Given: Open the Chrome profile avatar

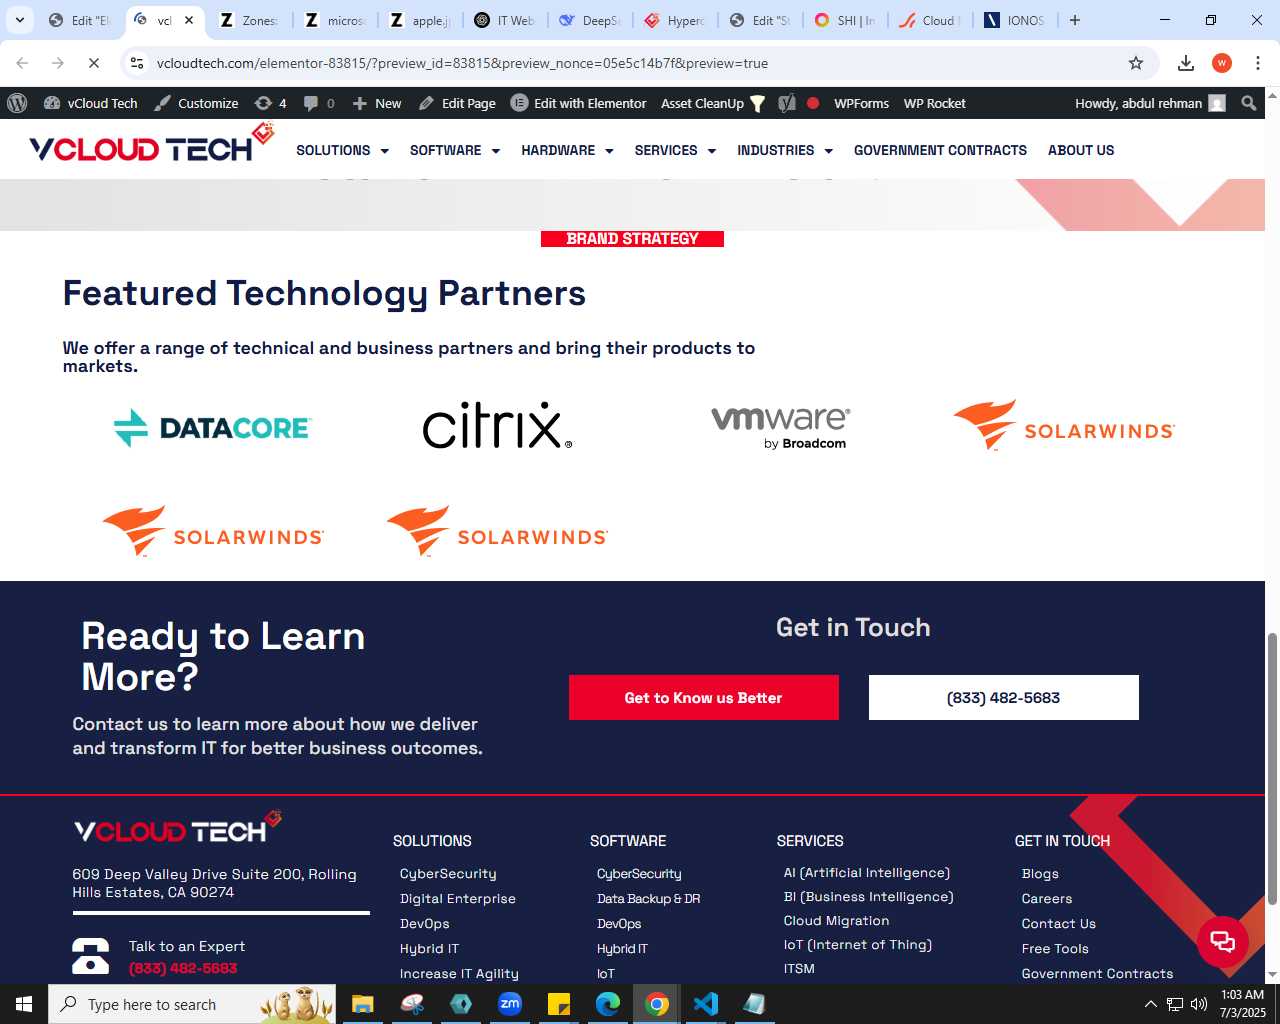Looking at the screenshot, I should coord(1222,63).
